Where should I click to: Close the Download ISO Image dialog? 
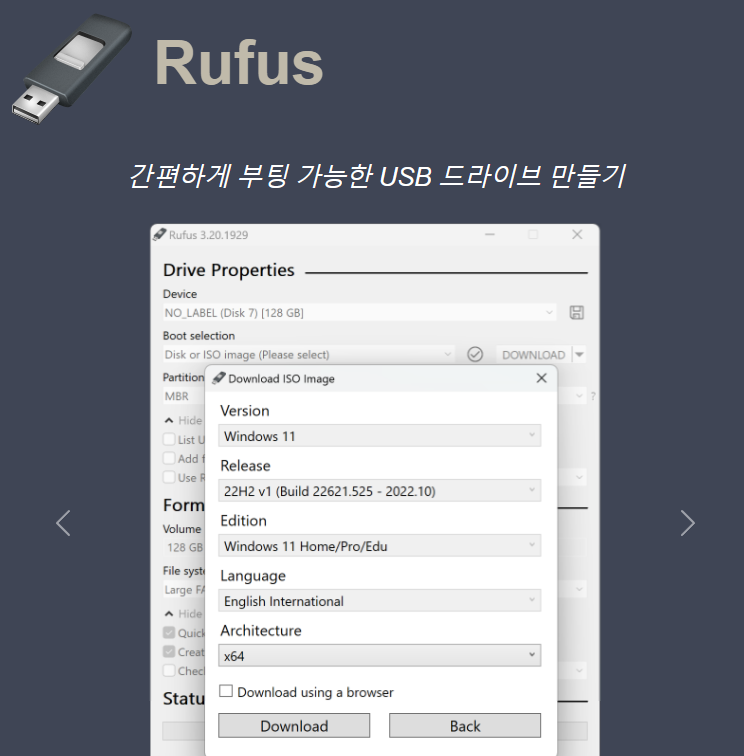tap(541, 378)
